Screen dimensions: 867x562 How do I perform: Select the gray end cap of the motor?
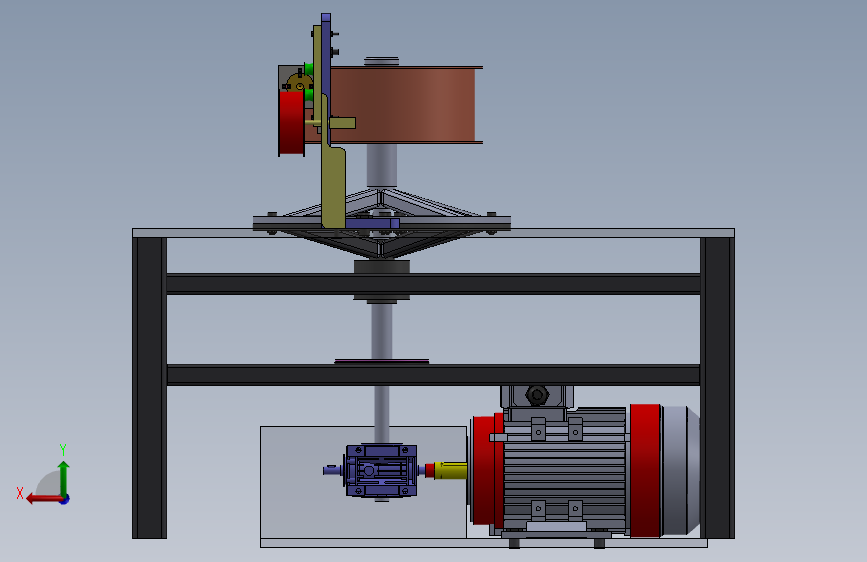(681, 470)
